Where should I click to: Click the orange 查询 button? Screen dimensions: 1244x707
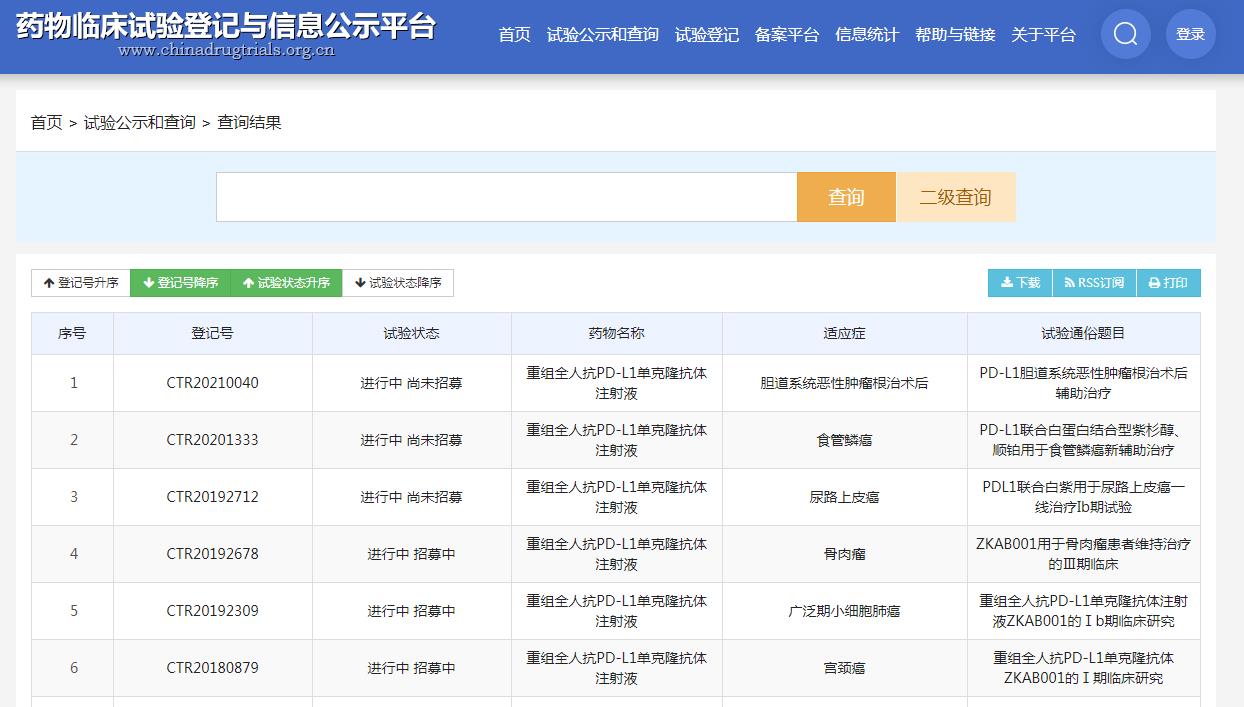[846, 197]
